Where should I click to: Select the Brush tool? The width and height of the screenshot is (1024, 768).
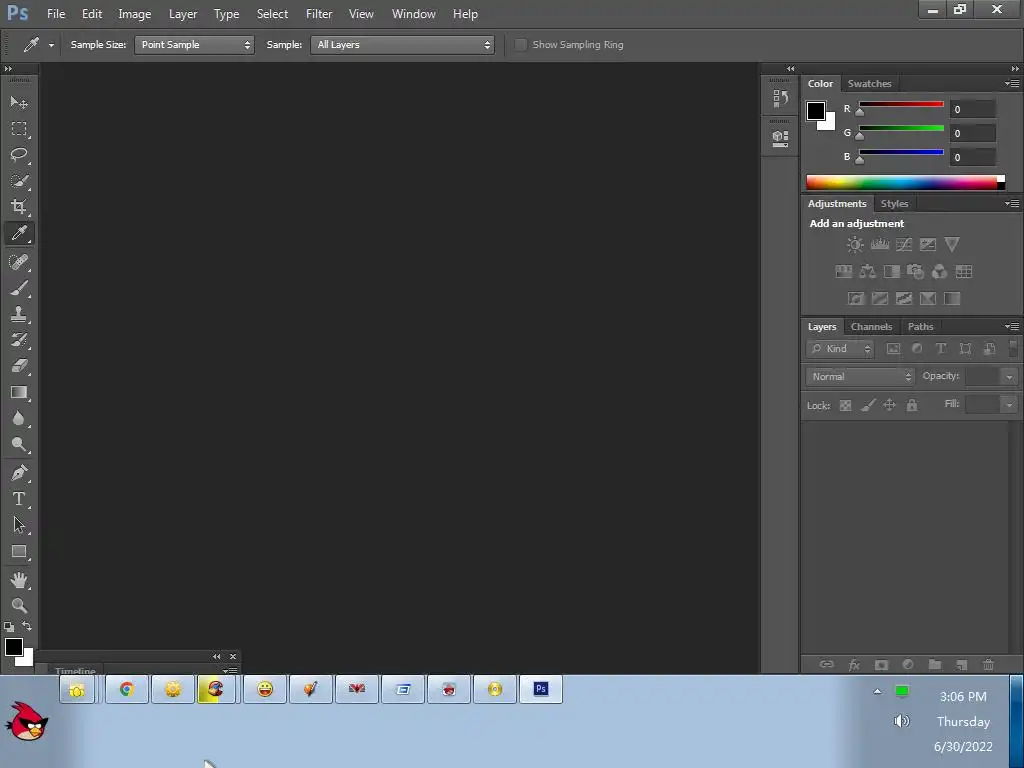(19, 288)
